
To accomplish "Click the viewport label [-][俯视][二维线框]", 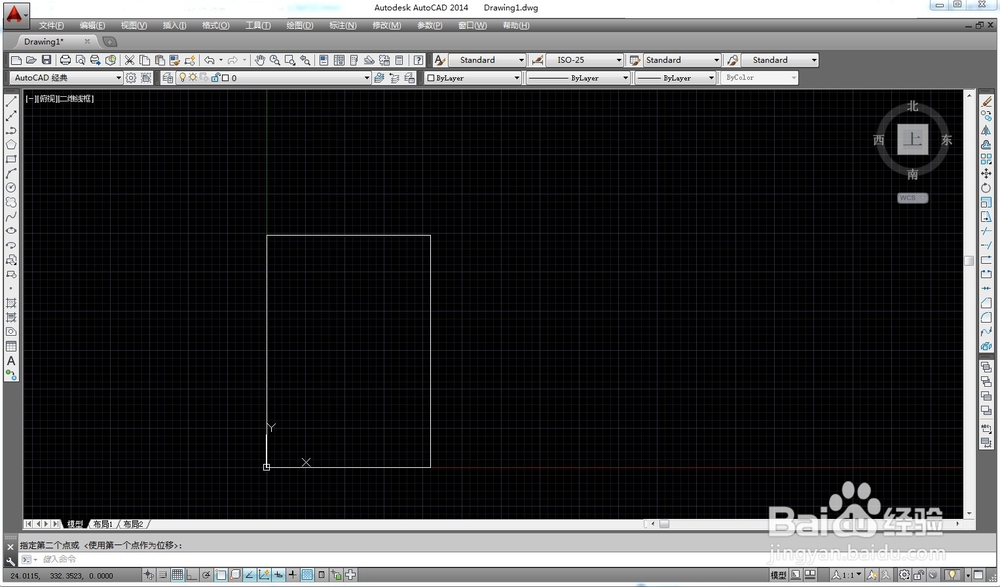I will click(x=59, y=98).
